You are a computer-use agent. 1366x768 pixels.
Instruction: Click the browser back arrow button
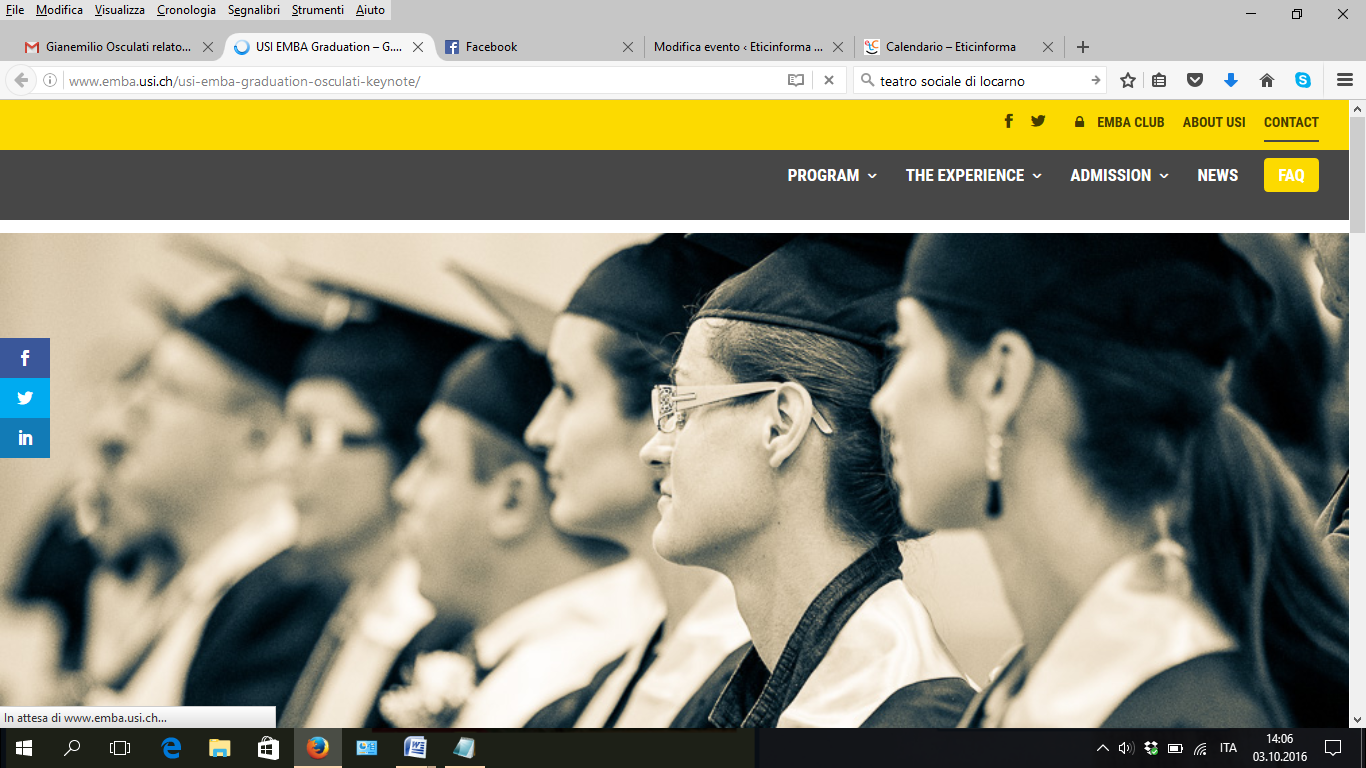21,80
